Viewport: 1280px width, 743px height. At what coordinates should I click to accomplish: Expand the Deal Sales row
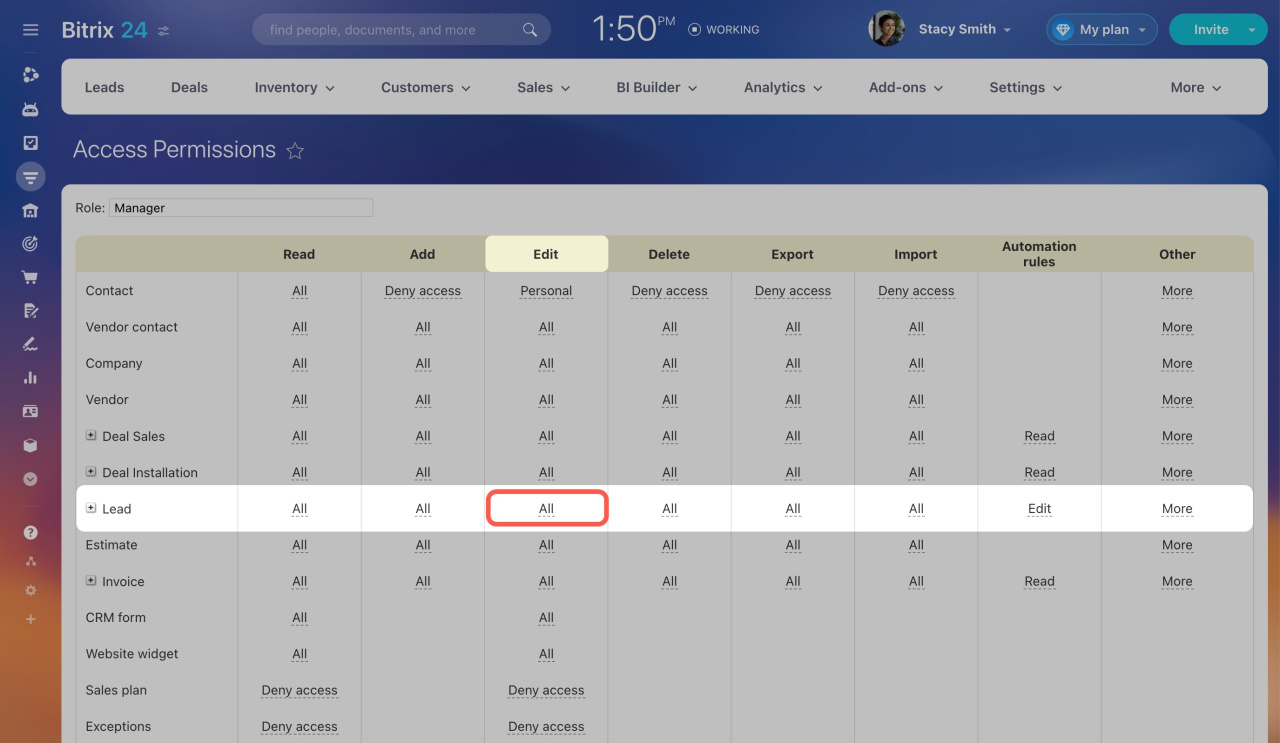click(x=91, y=436)
